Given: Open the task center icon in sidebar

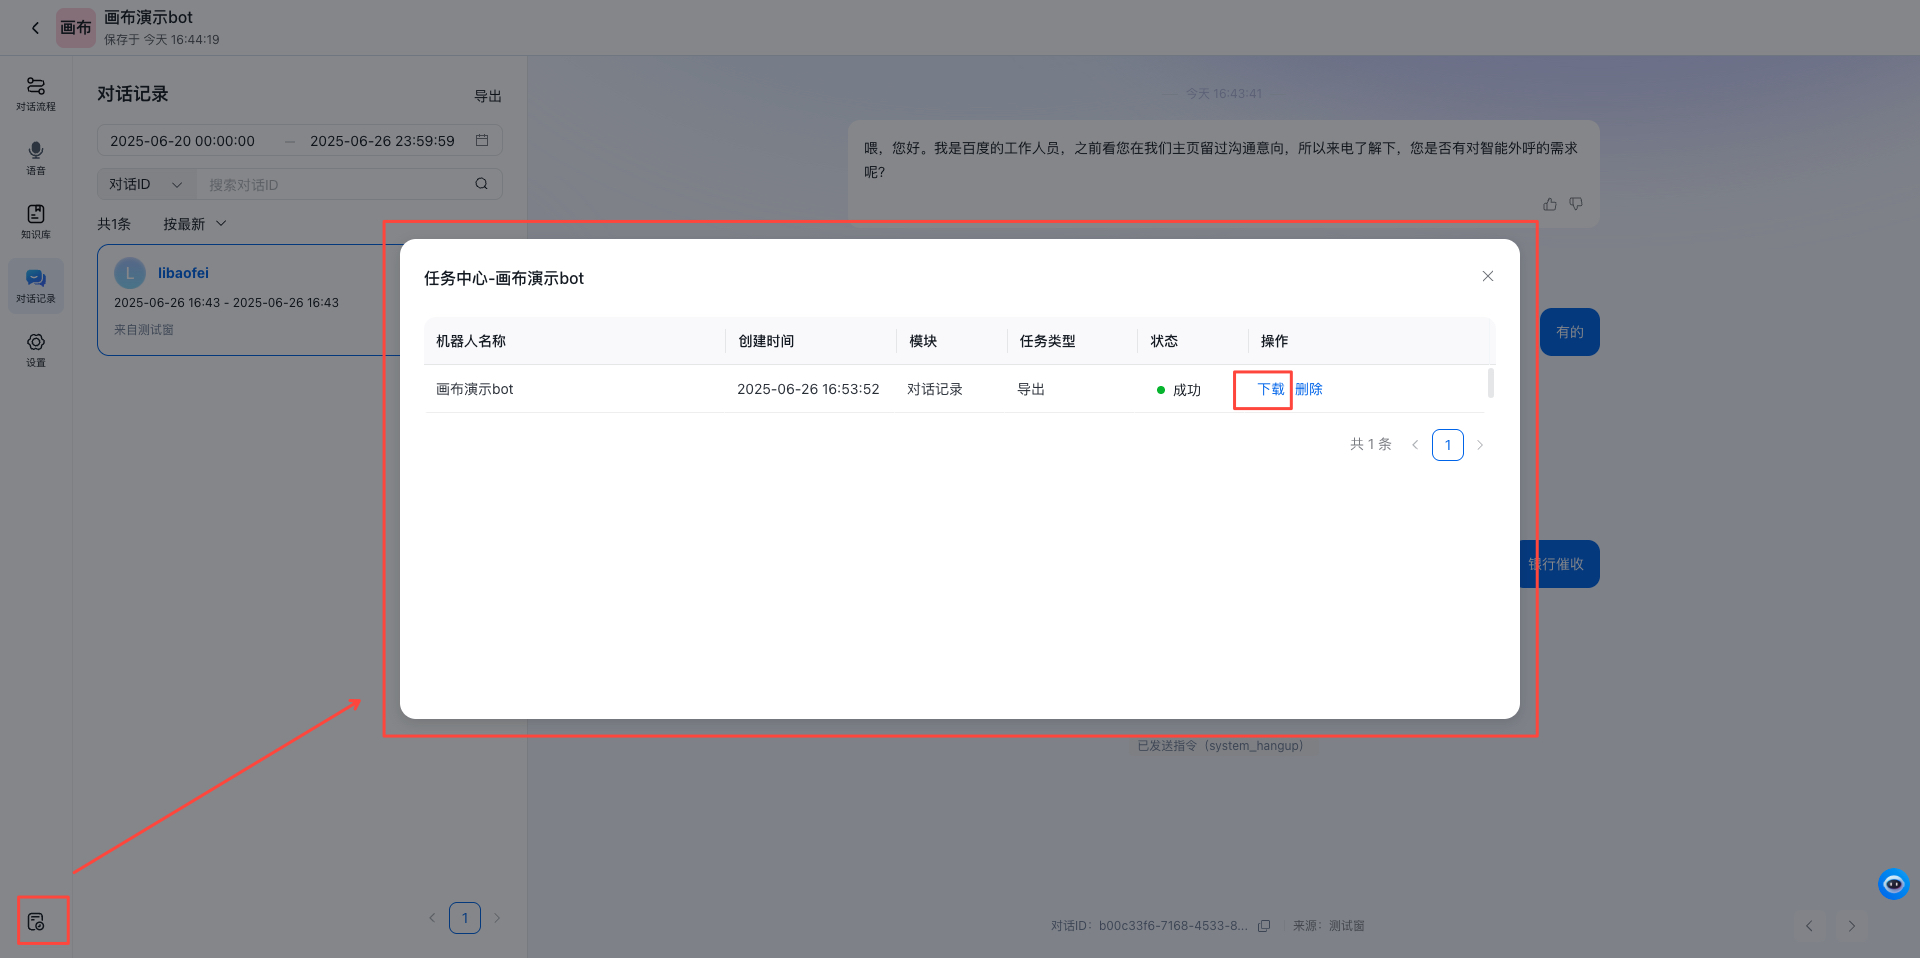Looking at the screenshot, I should pyautogui.click(x=37, y=921).
